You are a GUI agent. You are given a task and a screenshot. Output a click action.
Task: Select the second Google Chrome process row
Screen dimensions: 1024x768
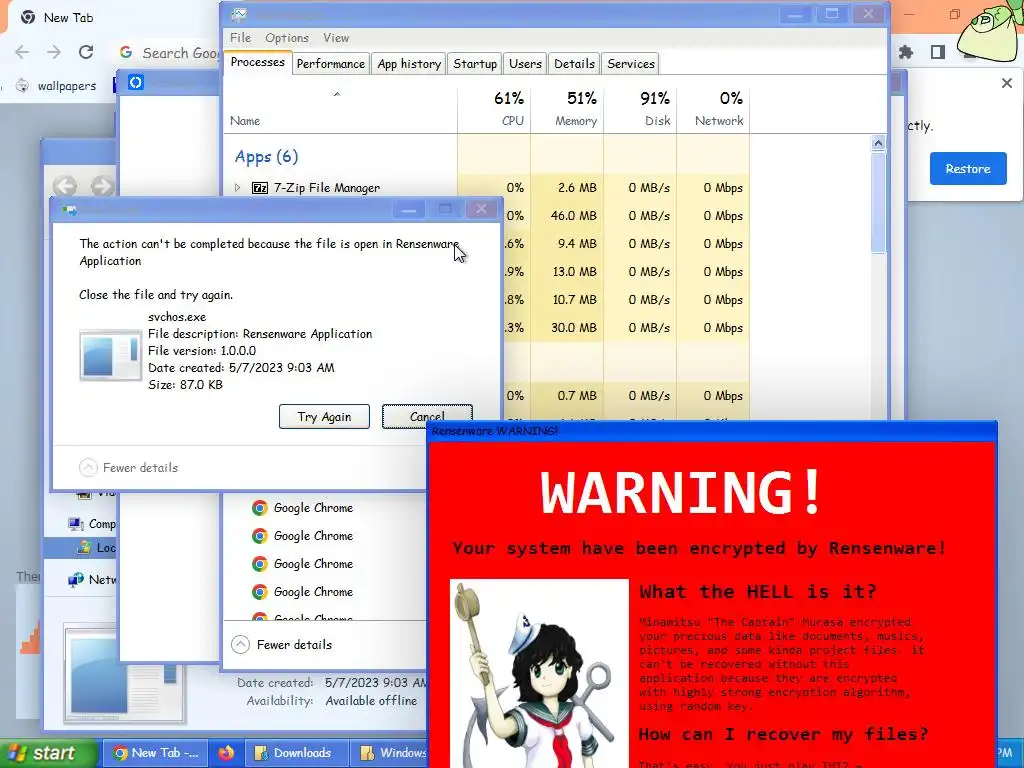coord(325,536)
